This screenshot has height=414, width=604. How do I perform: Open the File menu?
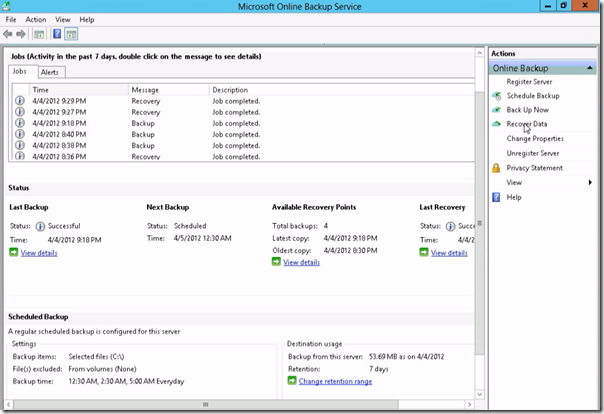11,20
